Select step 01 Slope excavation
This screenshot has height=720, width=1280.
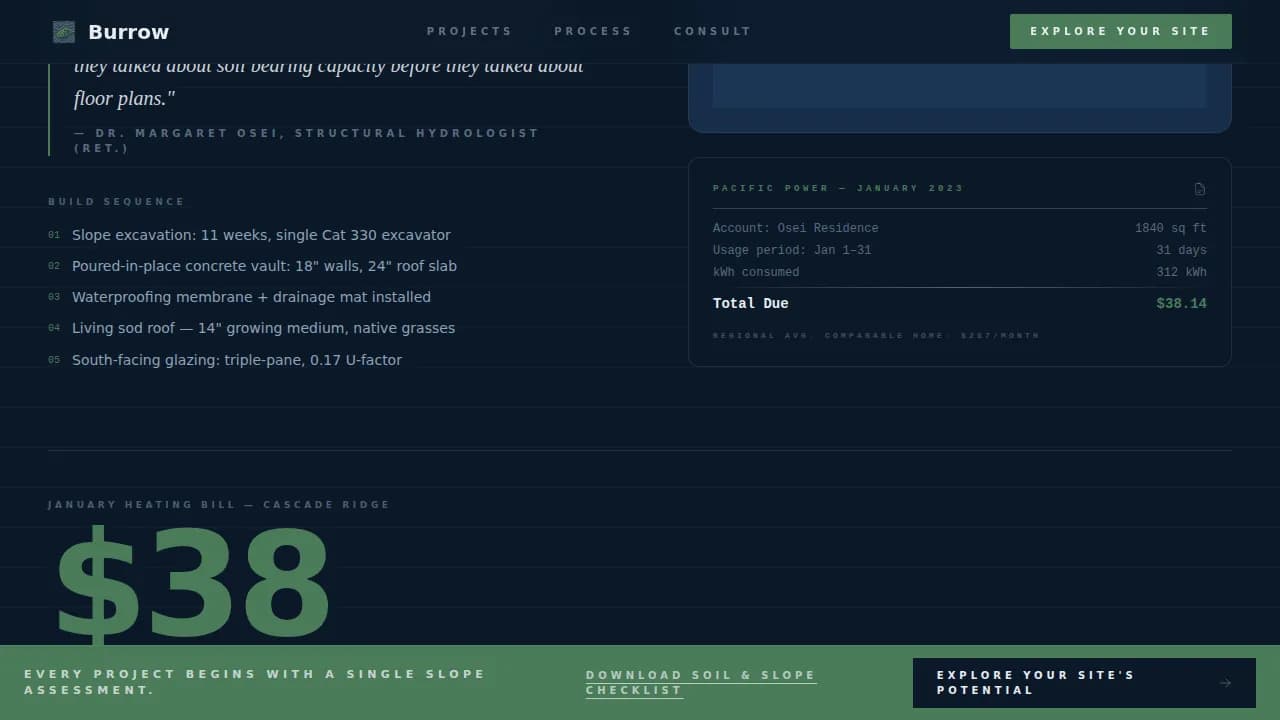coord(261,235)
